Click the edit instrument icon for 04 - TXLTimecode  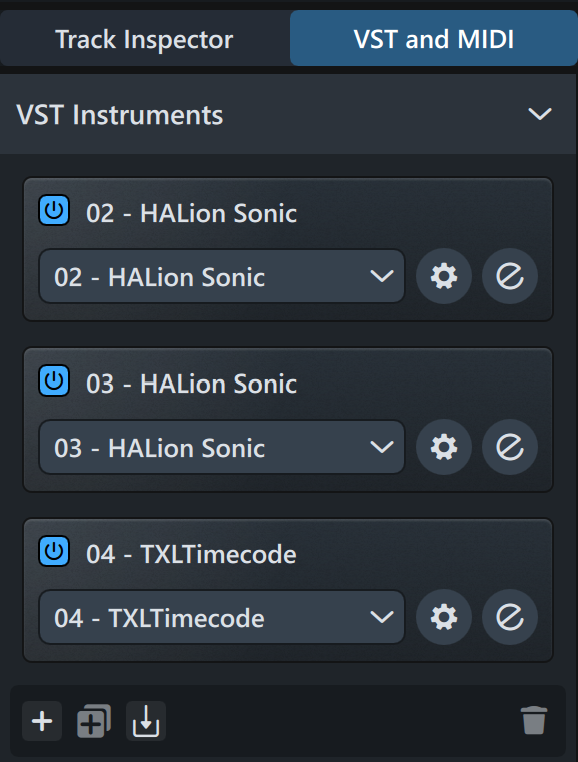click(x=509, y=617)
